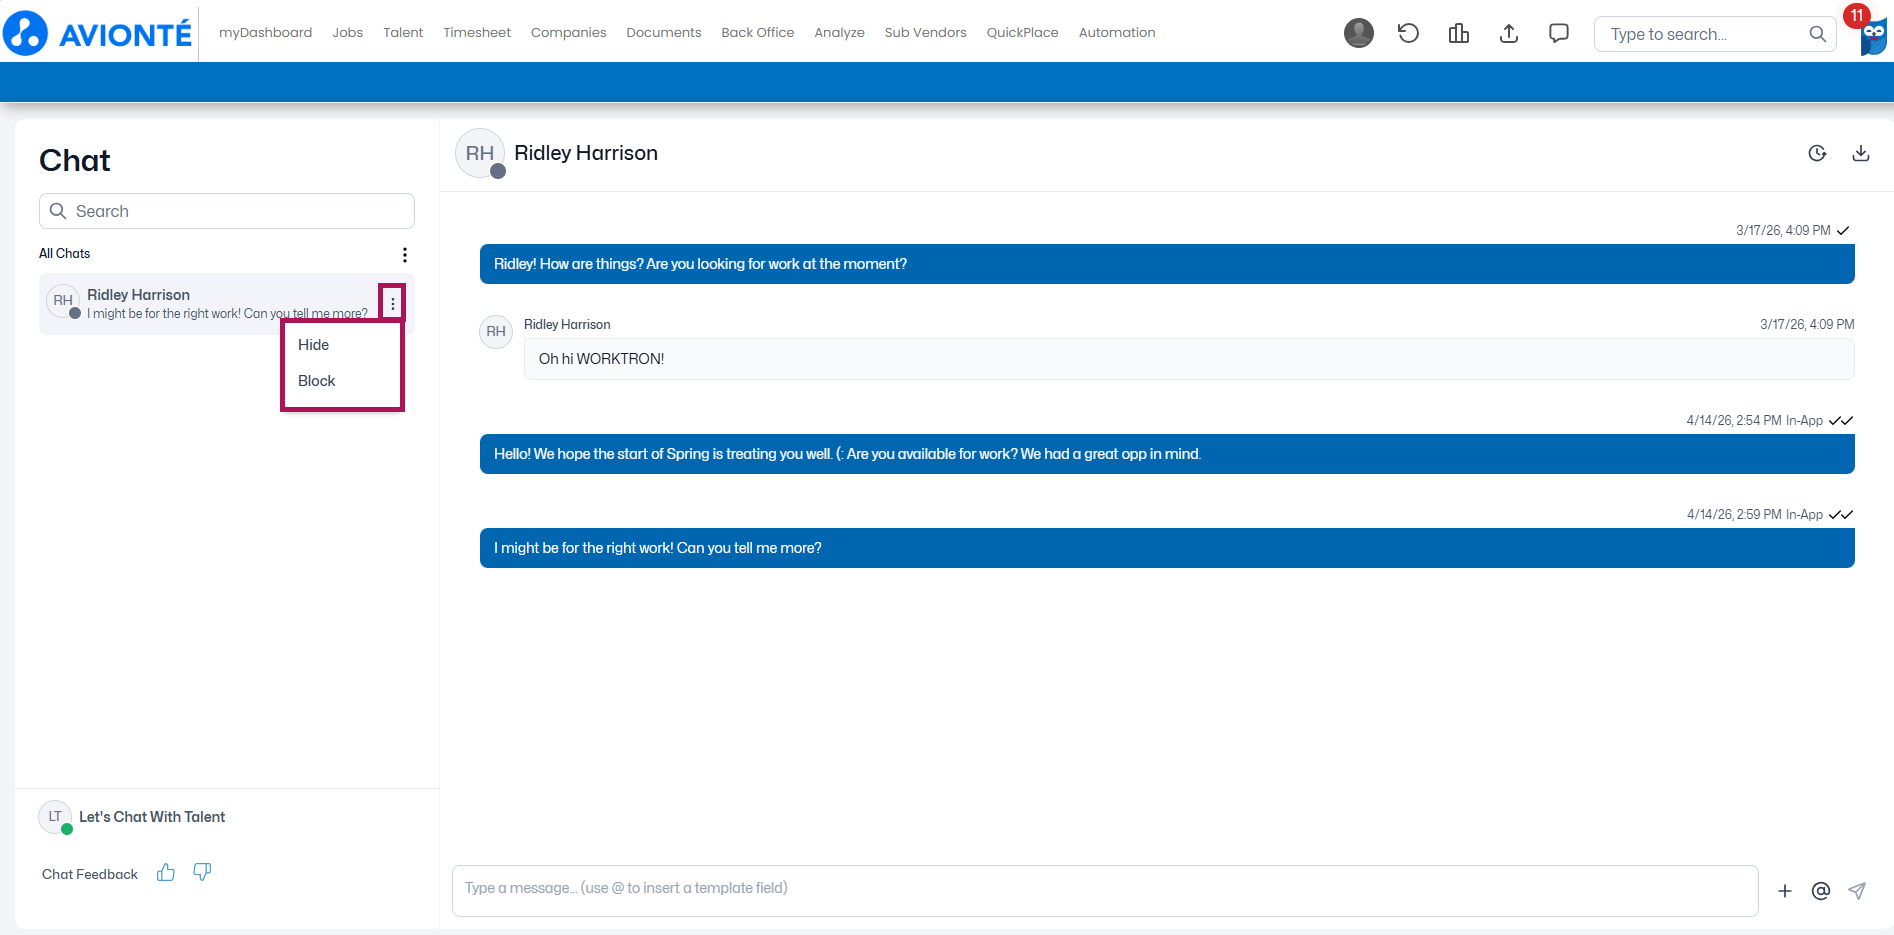Screen dimensions: 1894x935
Task: Open the All Chats options menu
Action: pos(405,254)
